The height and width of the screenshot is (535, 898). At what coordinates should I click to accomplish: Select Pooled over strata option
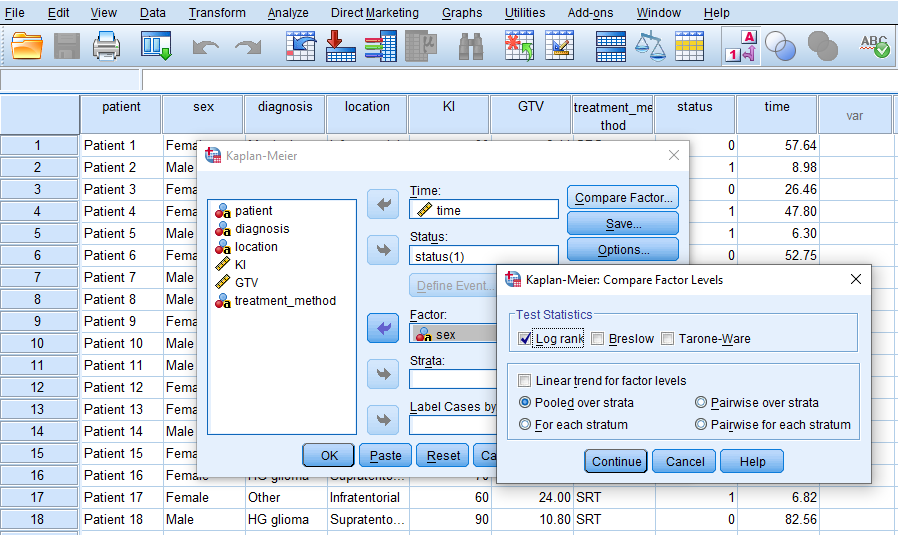tap(525, 402)
